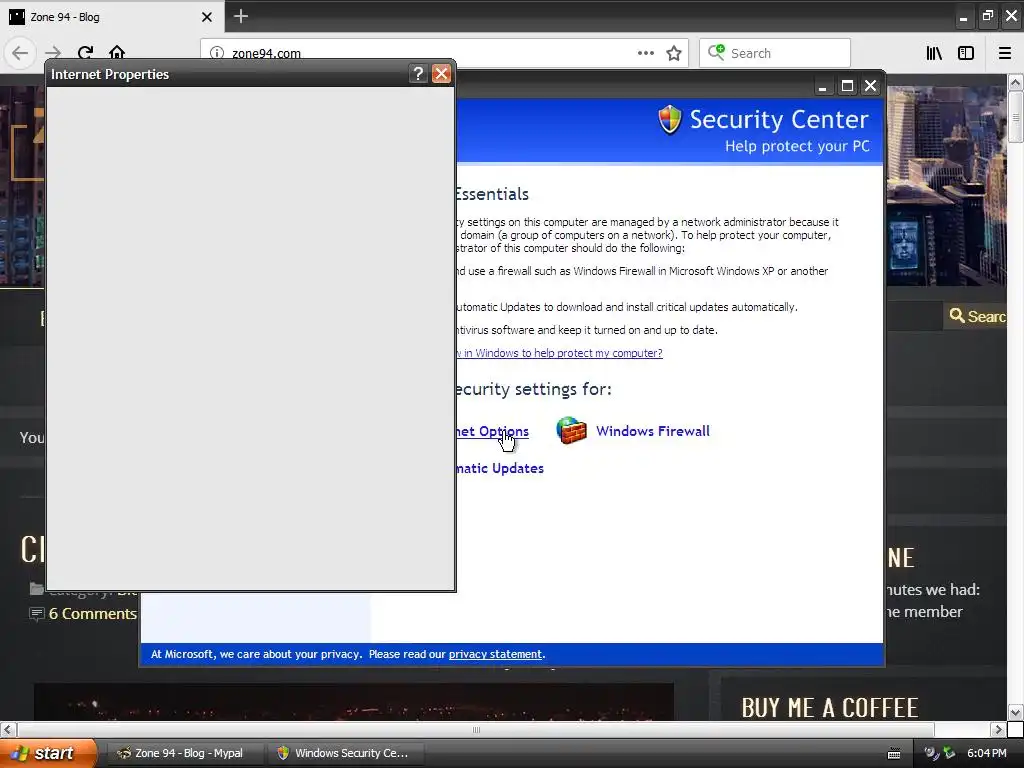Close the Internet Properties dialog
Viewport: 1024px width, 768px height.
(441, 74)
